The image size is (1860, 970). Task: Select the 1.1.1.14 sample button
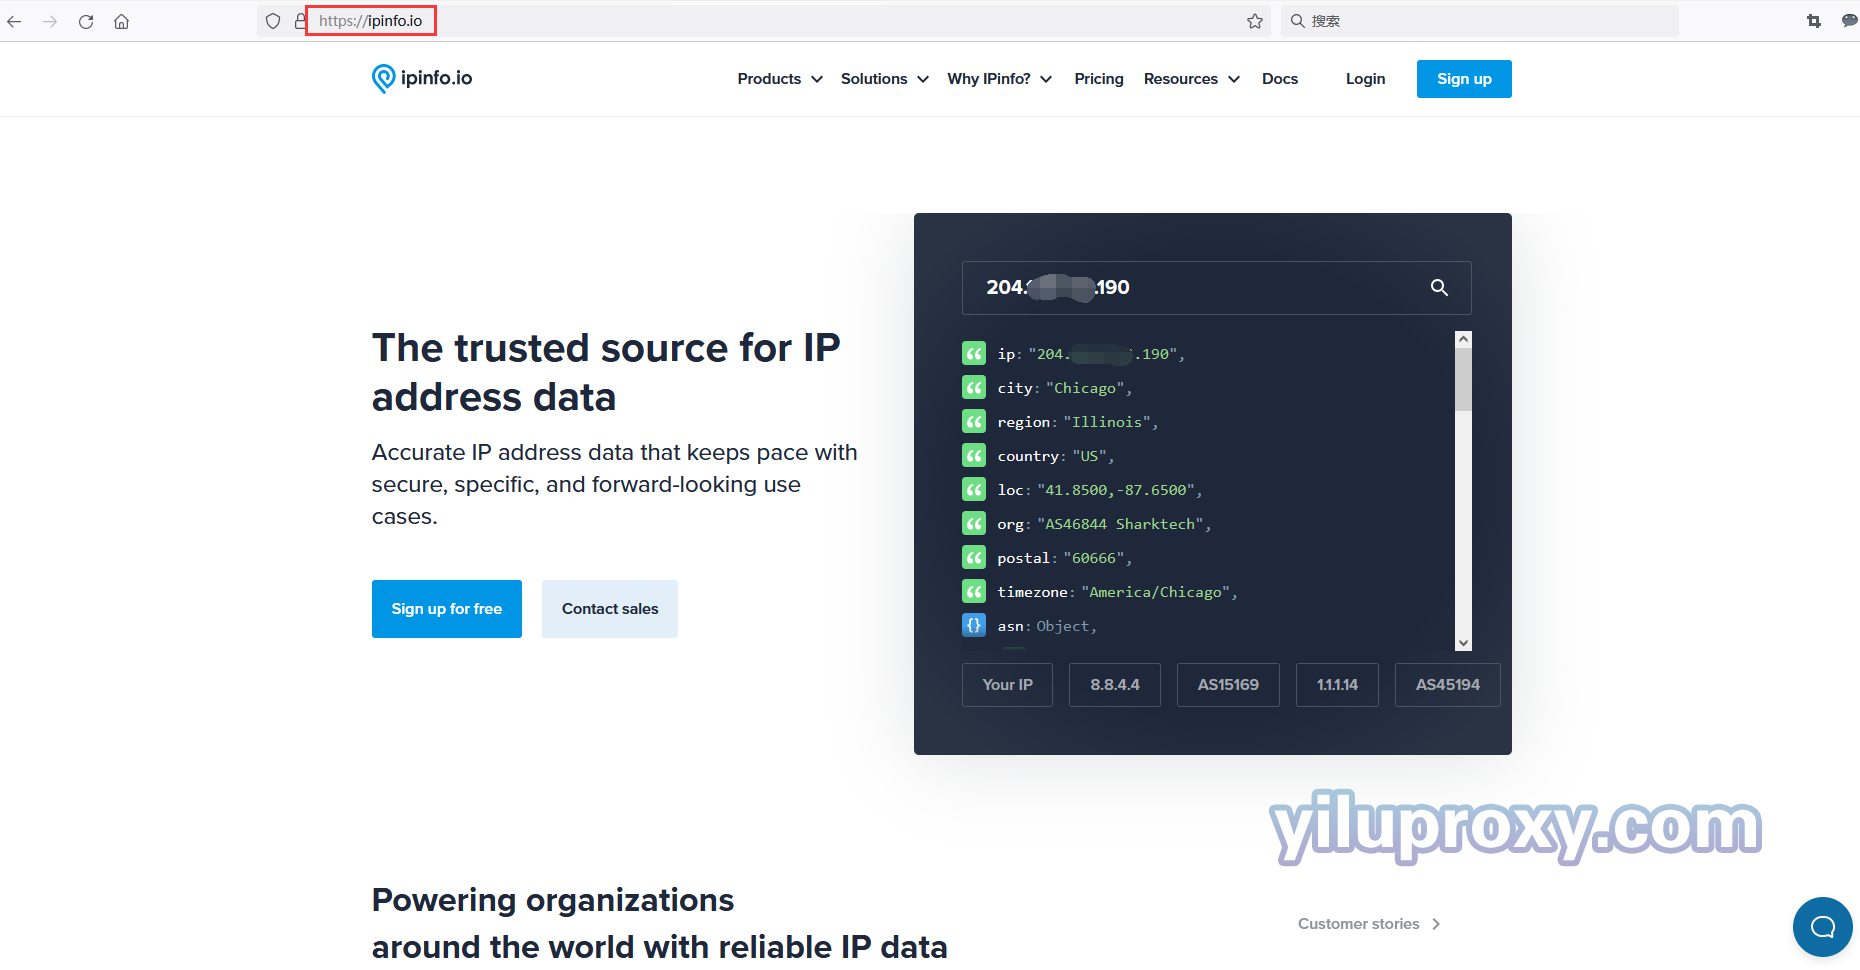point(1337,685)
